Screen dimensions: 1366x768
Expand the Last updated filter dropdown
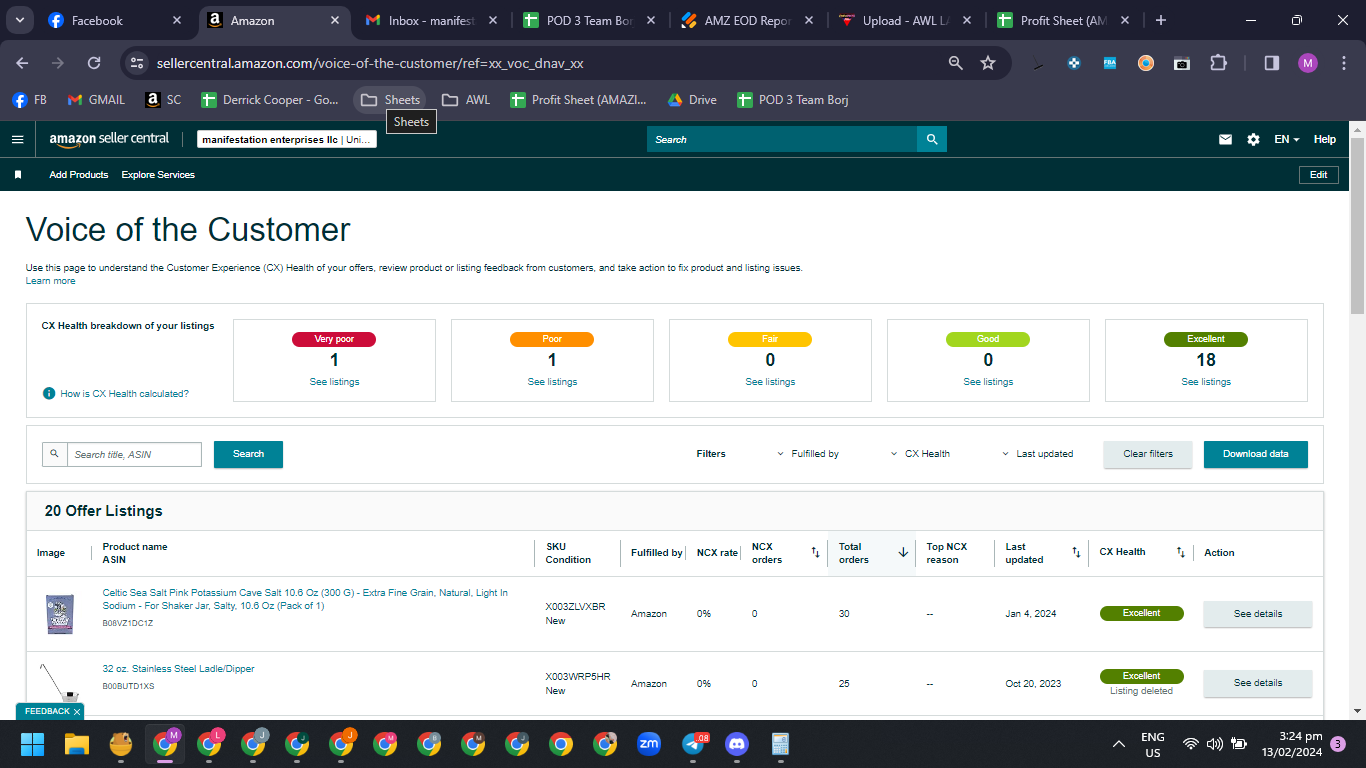click(x=1038, y=454)
